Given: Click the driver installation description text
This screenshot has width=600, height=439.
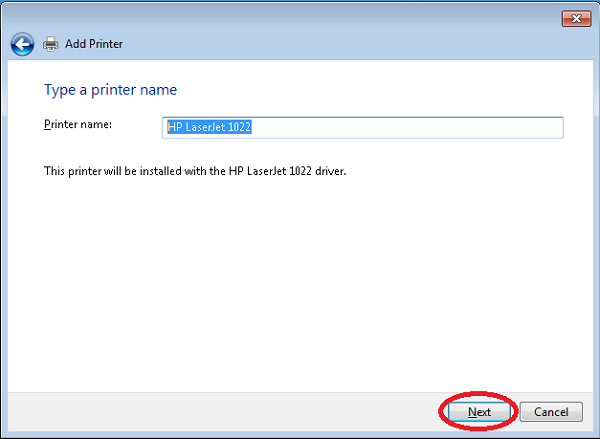Looking at the screenshot, I should coord(195,171).
